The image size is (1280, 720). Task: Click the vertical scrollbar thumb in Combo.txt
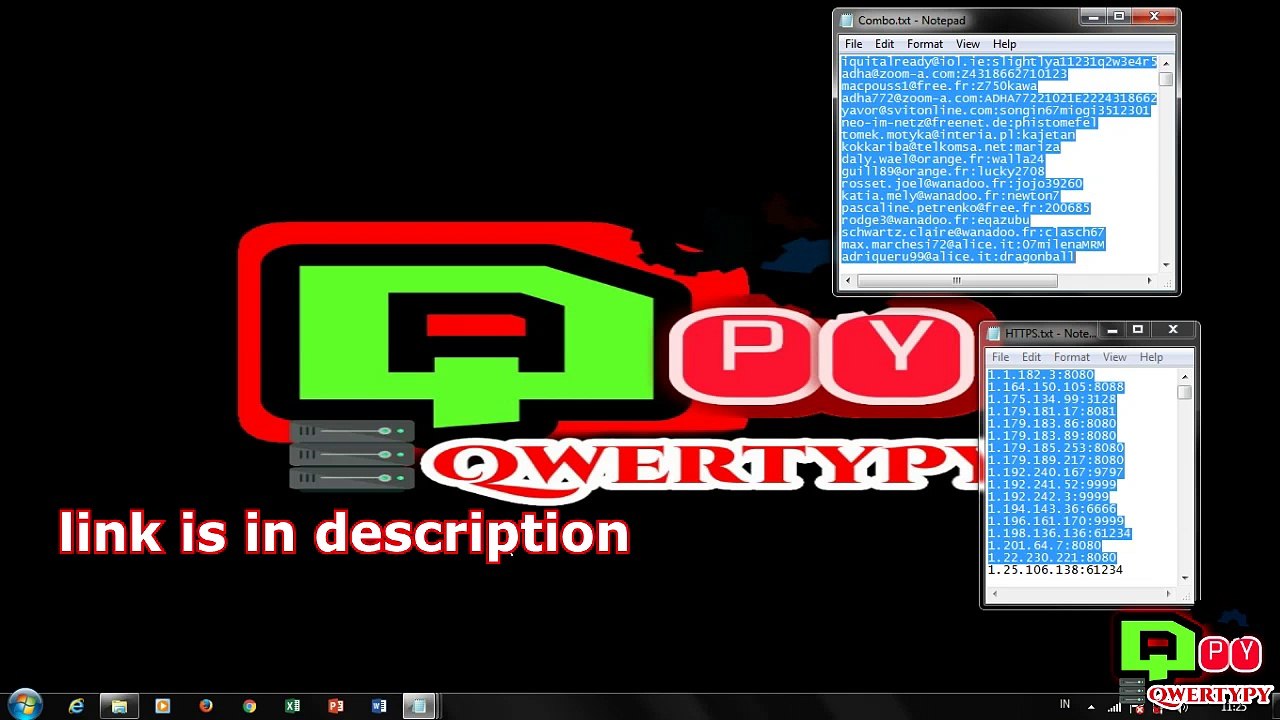[1166, 79]
